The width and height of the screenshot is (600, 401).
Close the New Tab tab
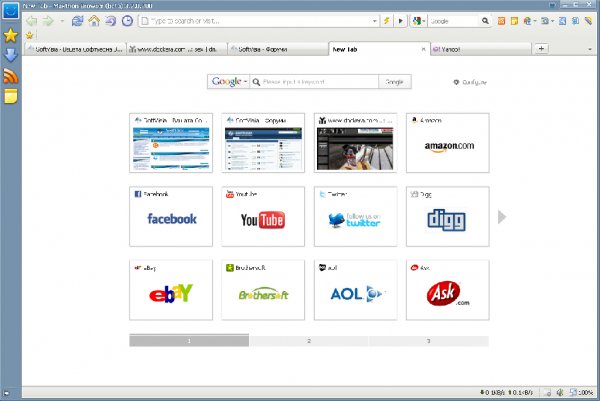click(423, 49)
